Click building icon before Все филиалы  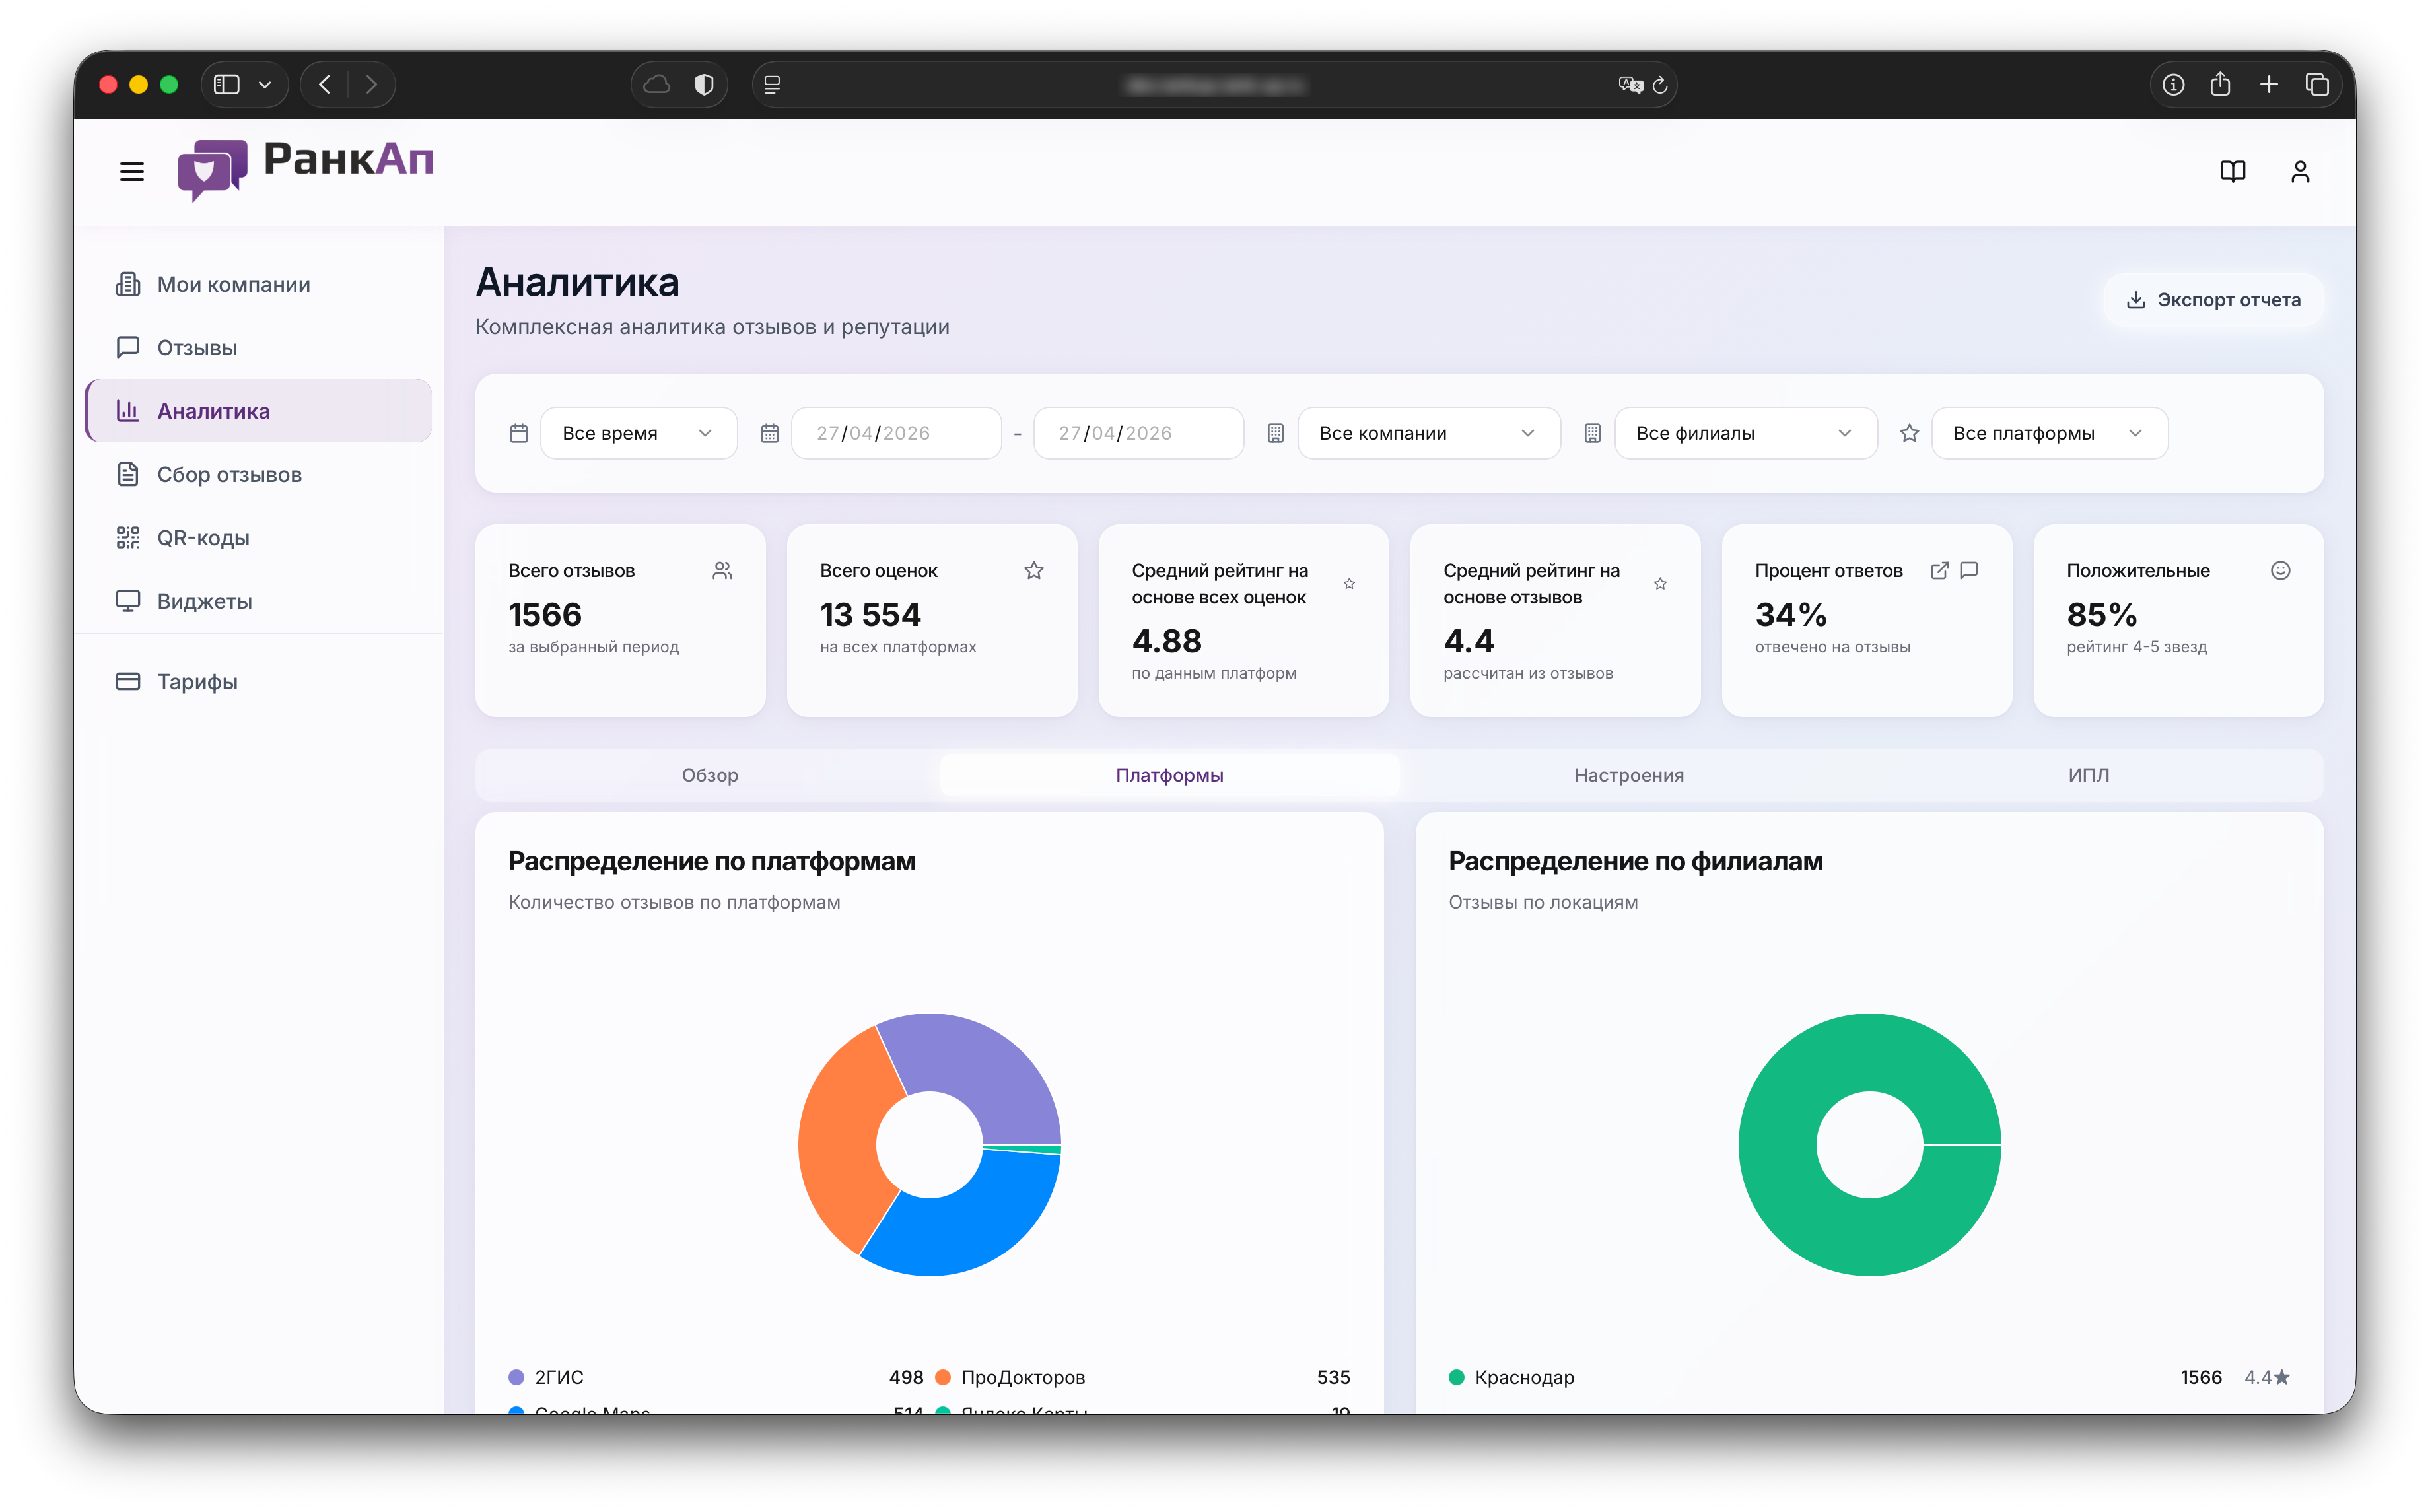[x=1592, y=433]
